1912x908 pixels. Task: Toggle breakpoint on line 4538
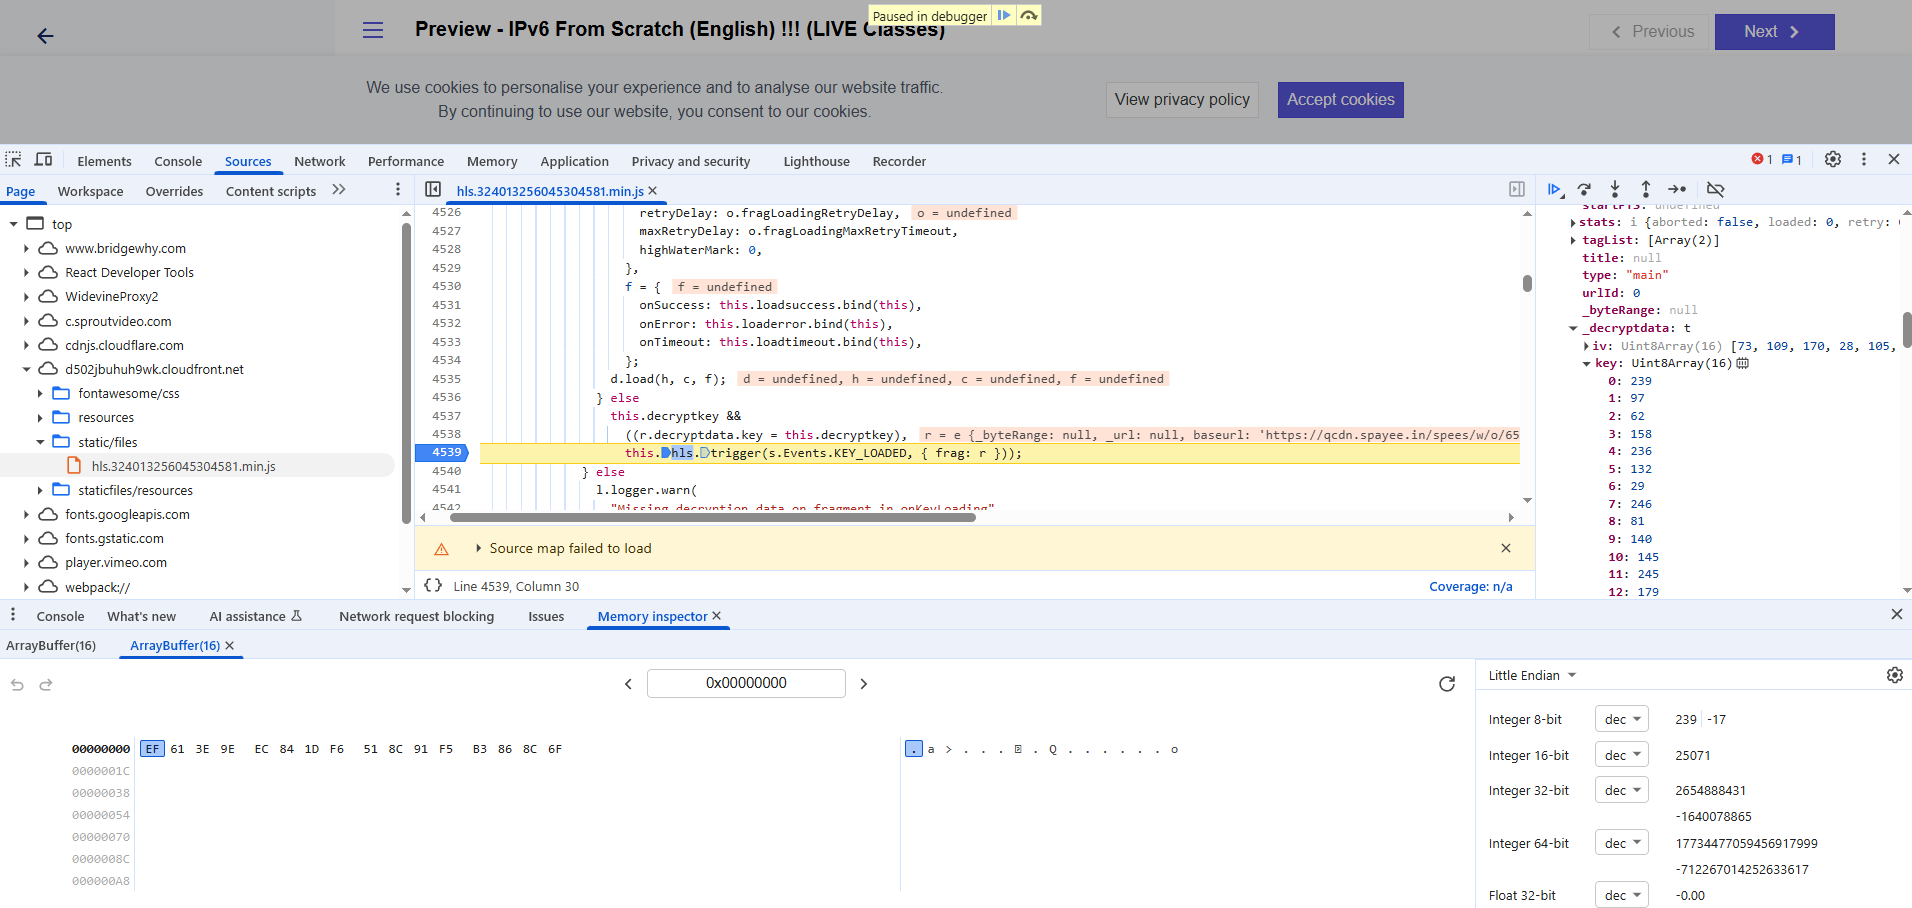coord(447,434)
